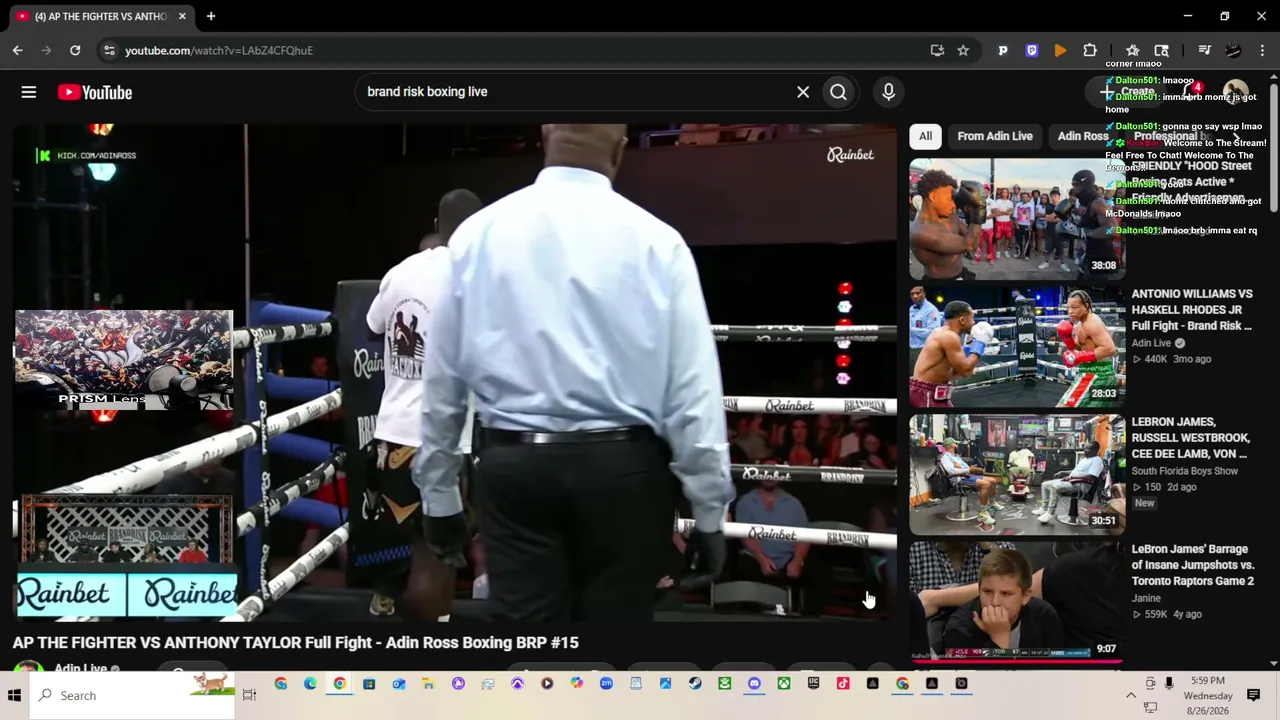Image resolution: width=1280 pixels, height=720 pixels.
Task: Bookmark this page with the star
Action: (x=963, y=50)
